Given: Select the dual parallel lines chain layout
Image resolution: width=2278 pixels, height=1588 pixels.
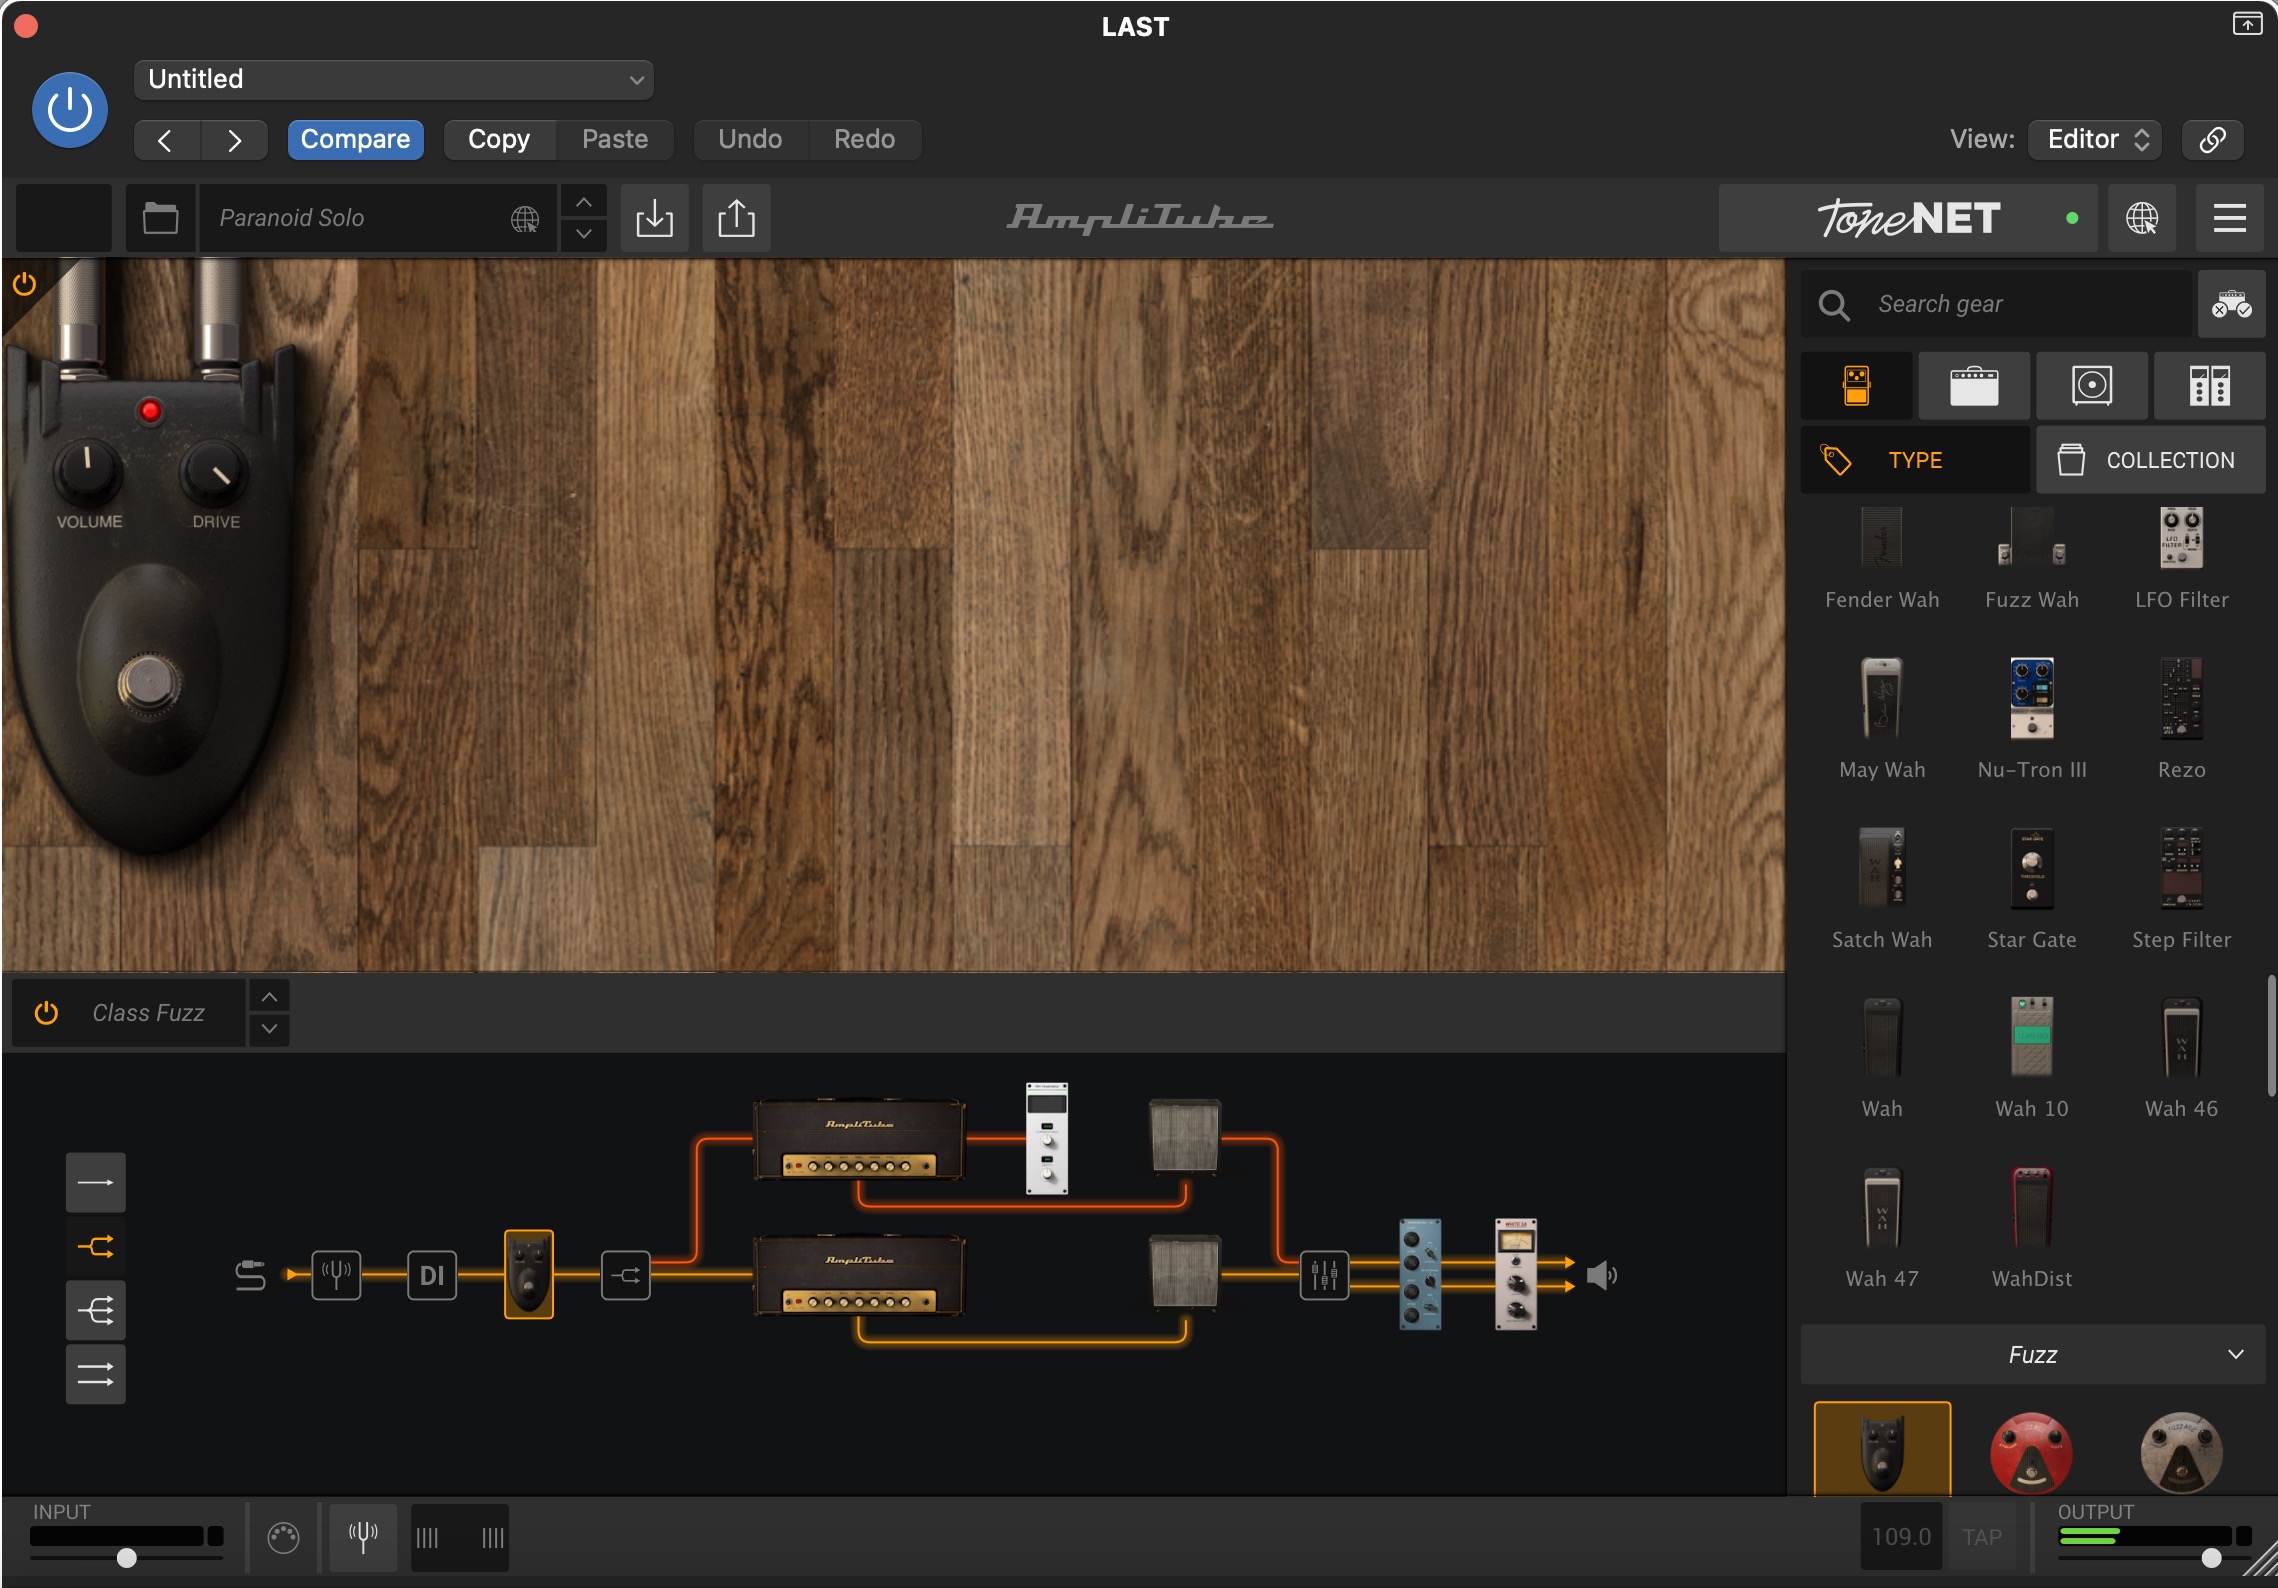Looking at the screenshot, I should (96, 1375).
